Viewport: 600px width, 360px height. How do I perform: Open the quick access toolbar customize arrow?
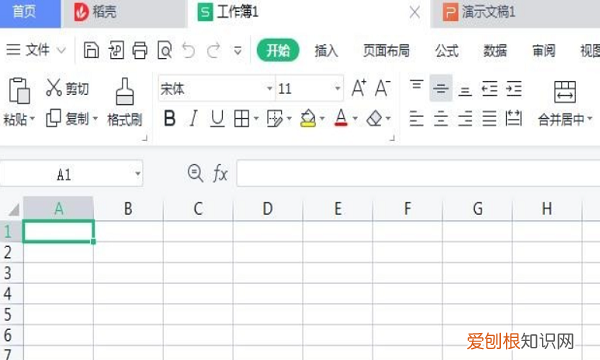[x=238, y=50]
